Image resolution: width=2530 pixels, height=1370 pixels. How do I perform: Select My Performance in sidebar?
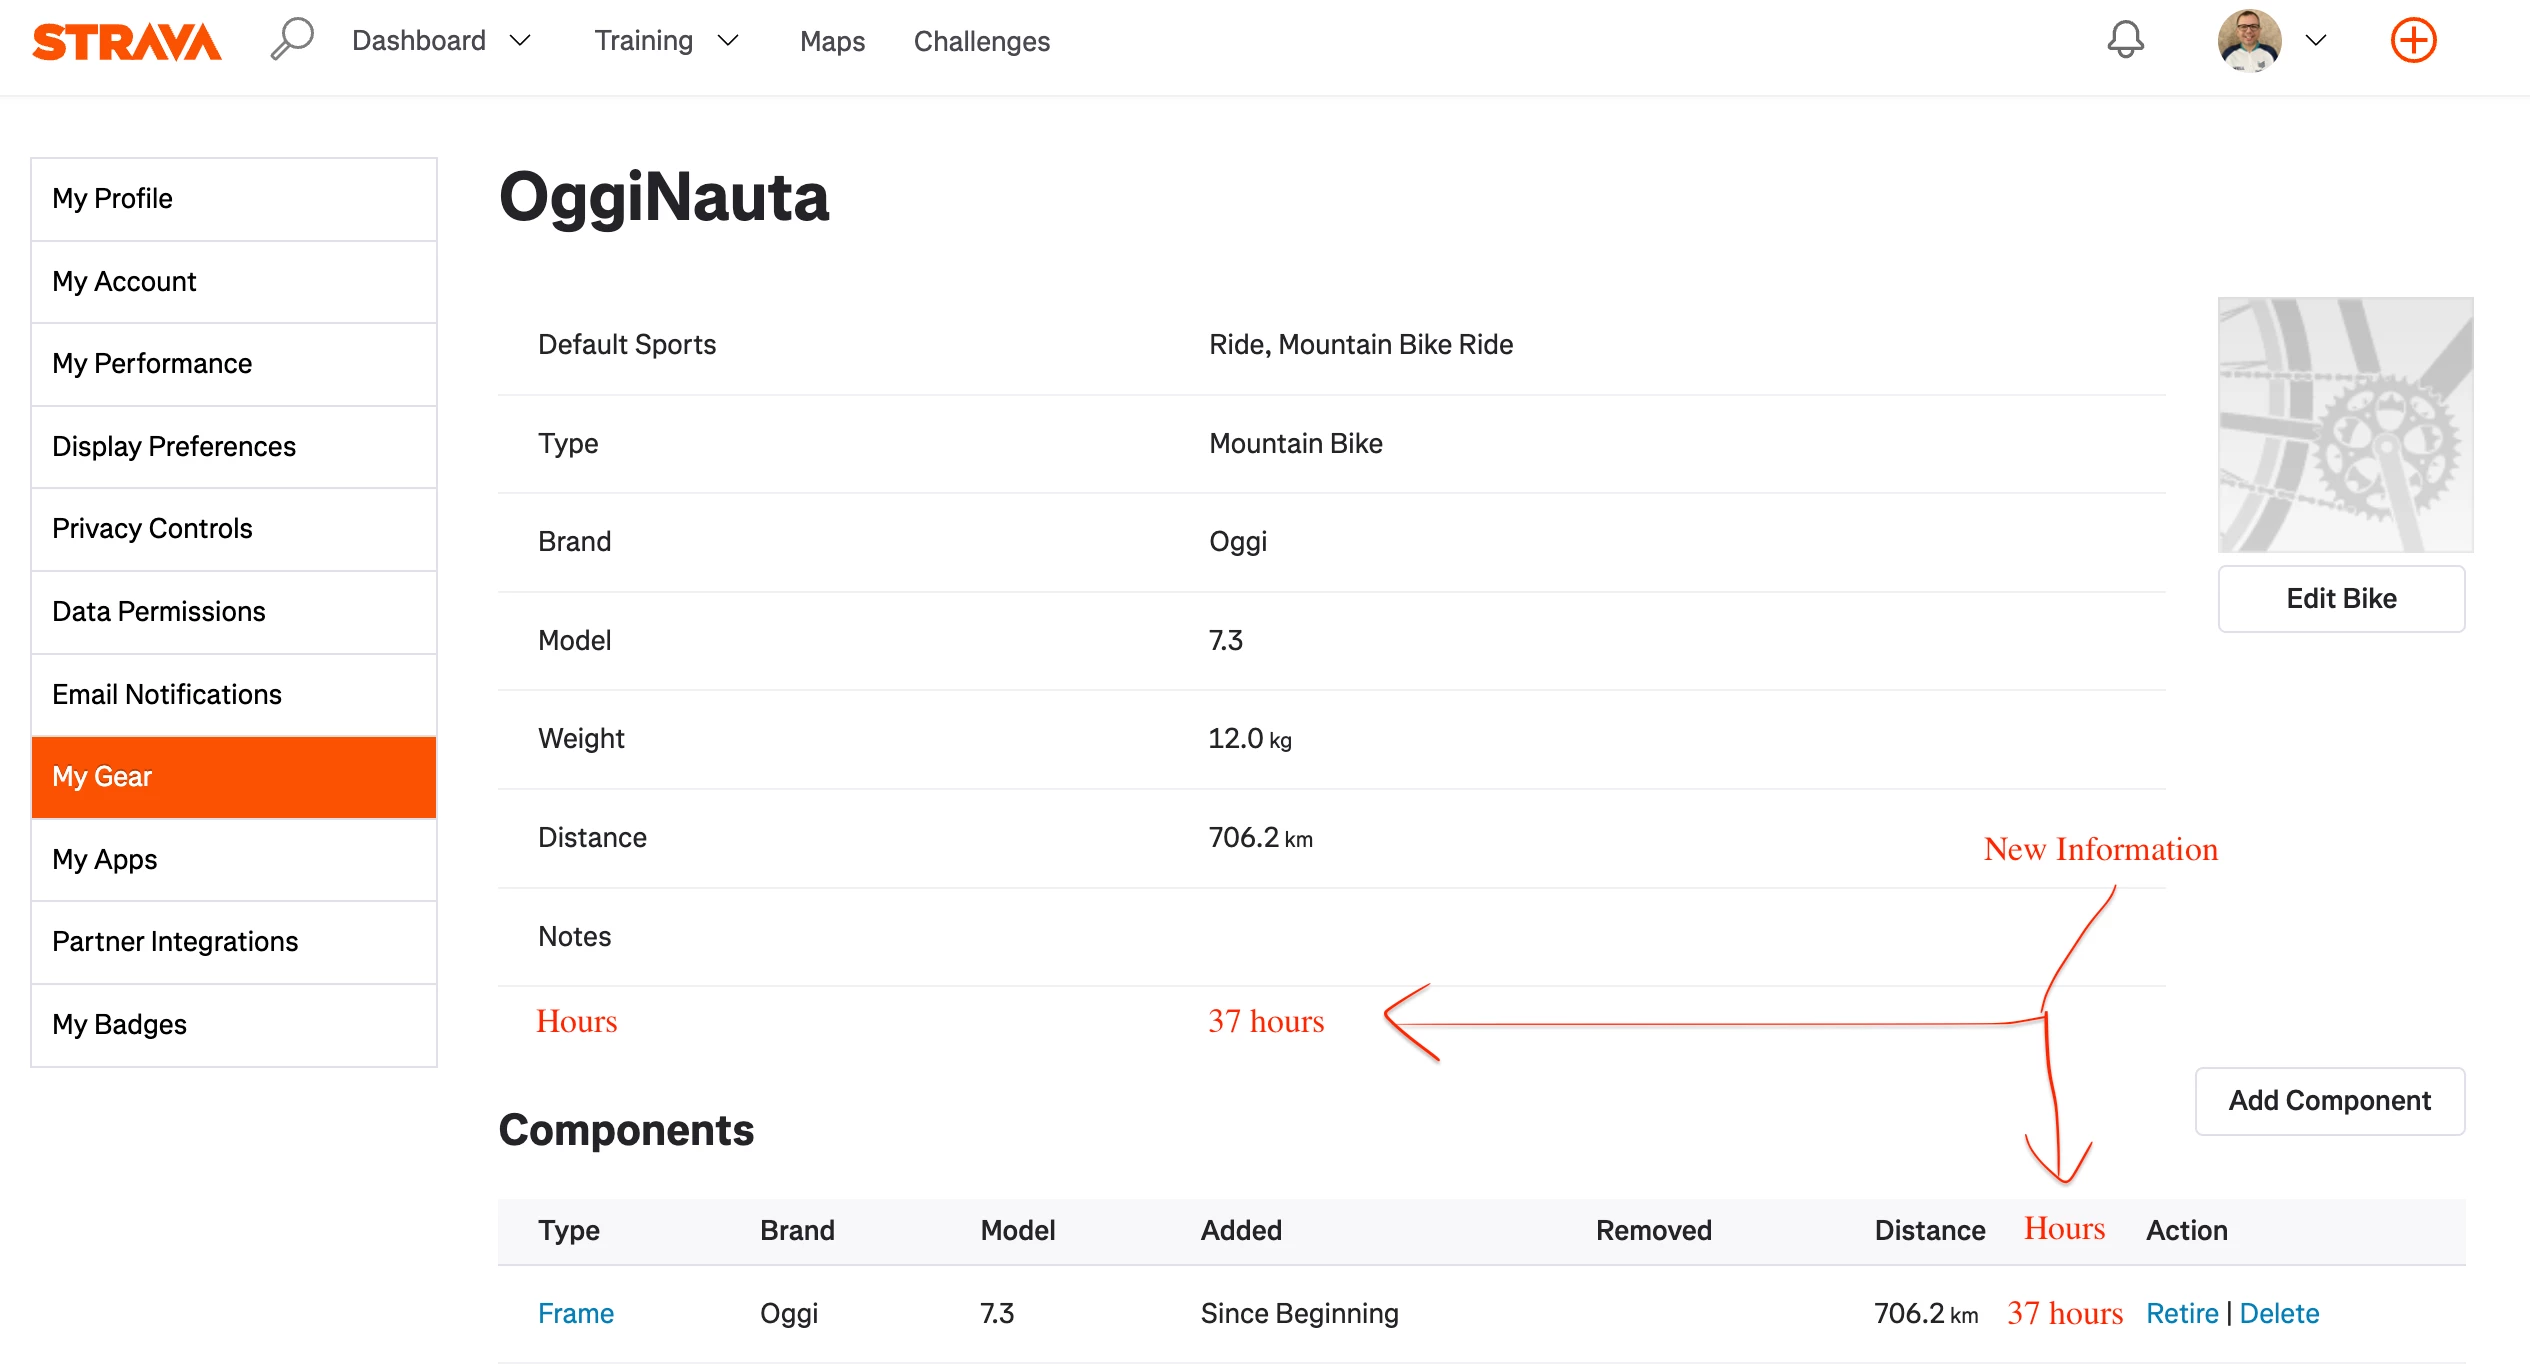234,364
